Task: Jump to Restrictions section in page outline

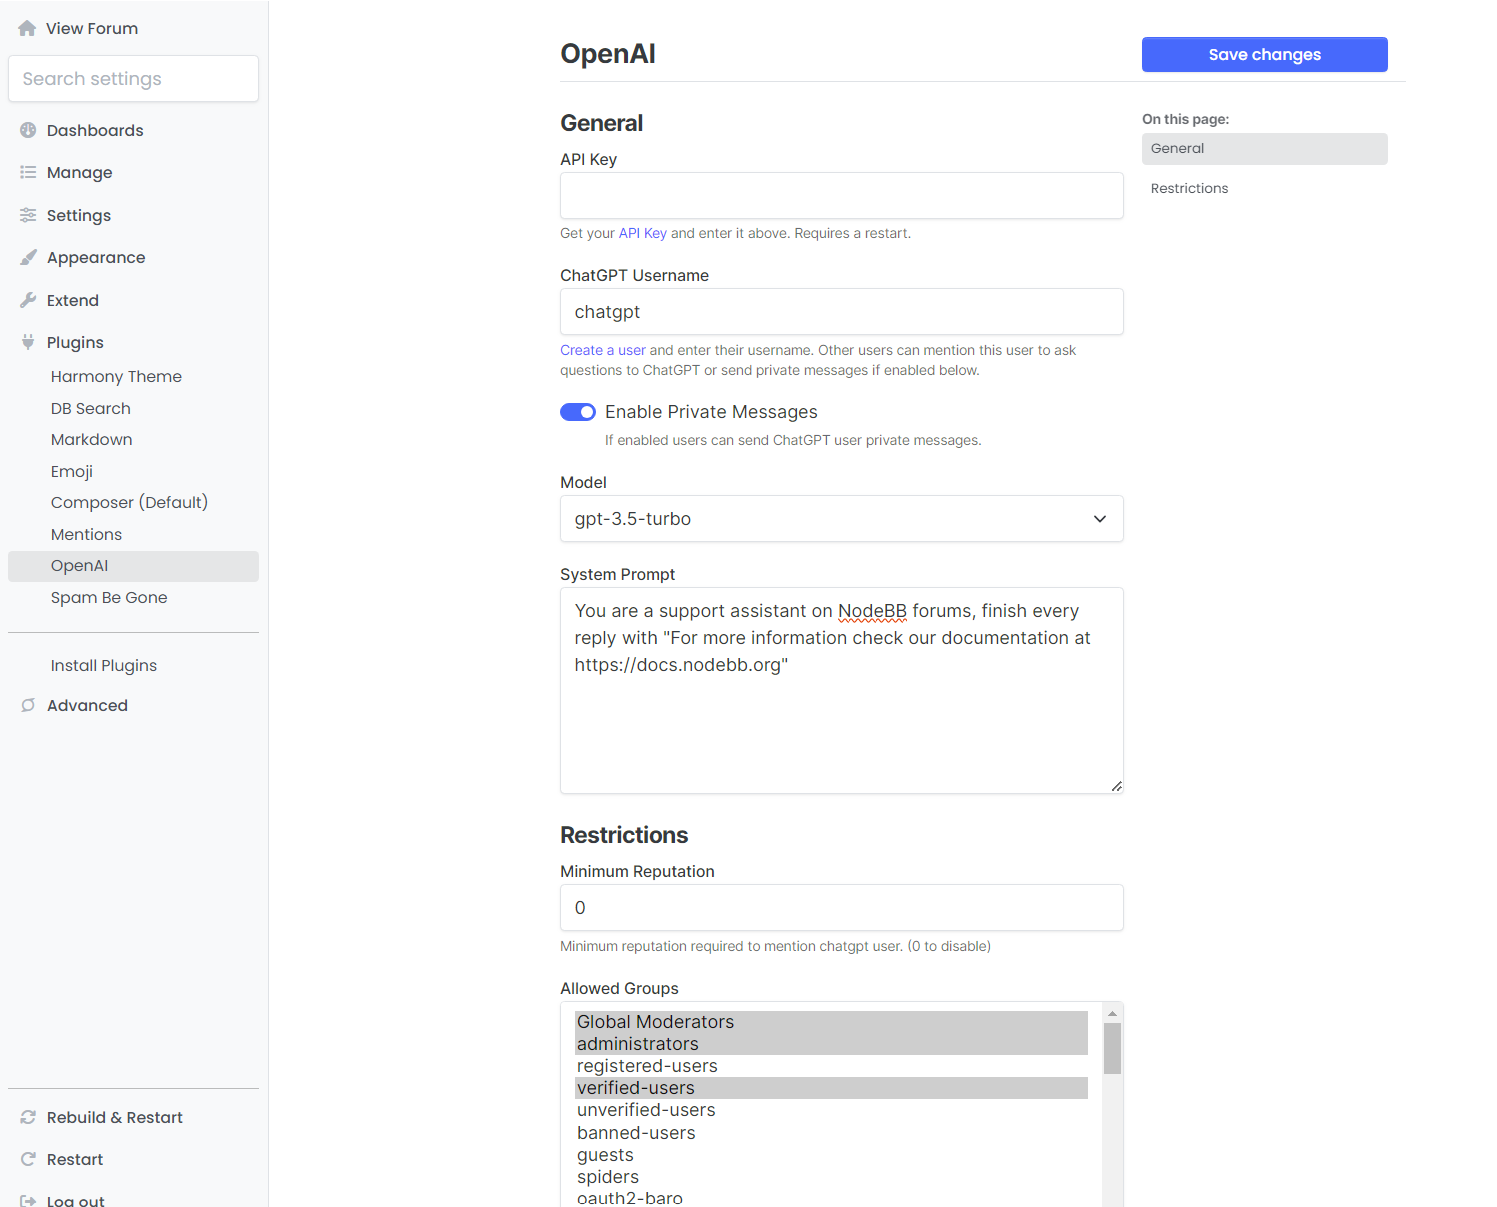Action: tap(1264, 188)
